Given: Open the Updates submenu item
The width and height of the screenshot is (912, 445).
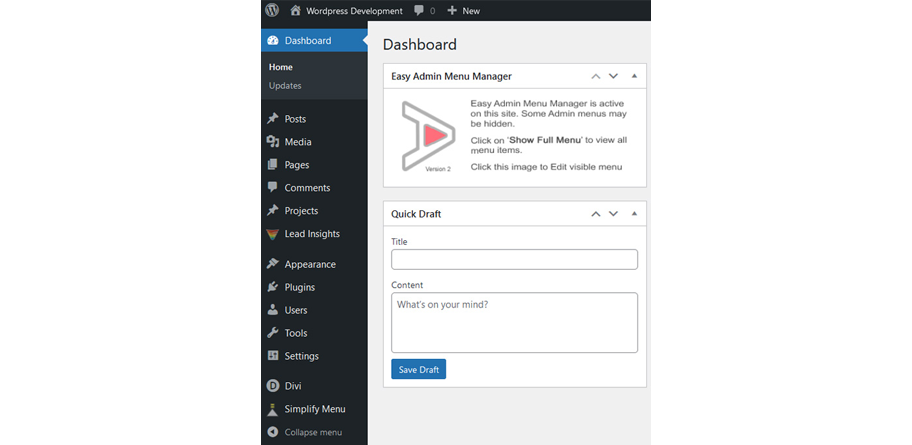Looking at the screenshot, I should [285, 86].
